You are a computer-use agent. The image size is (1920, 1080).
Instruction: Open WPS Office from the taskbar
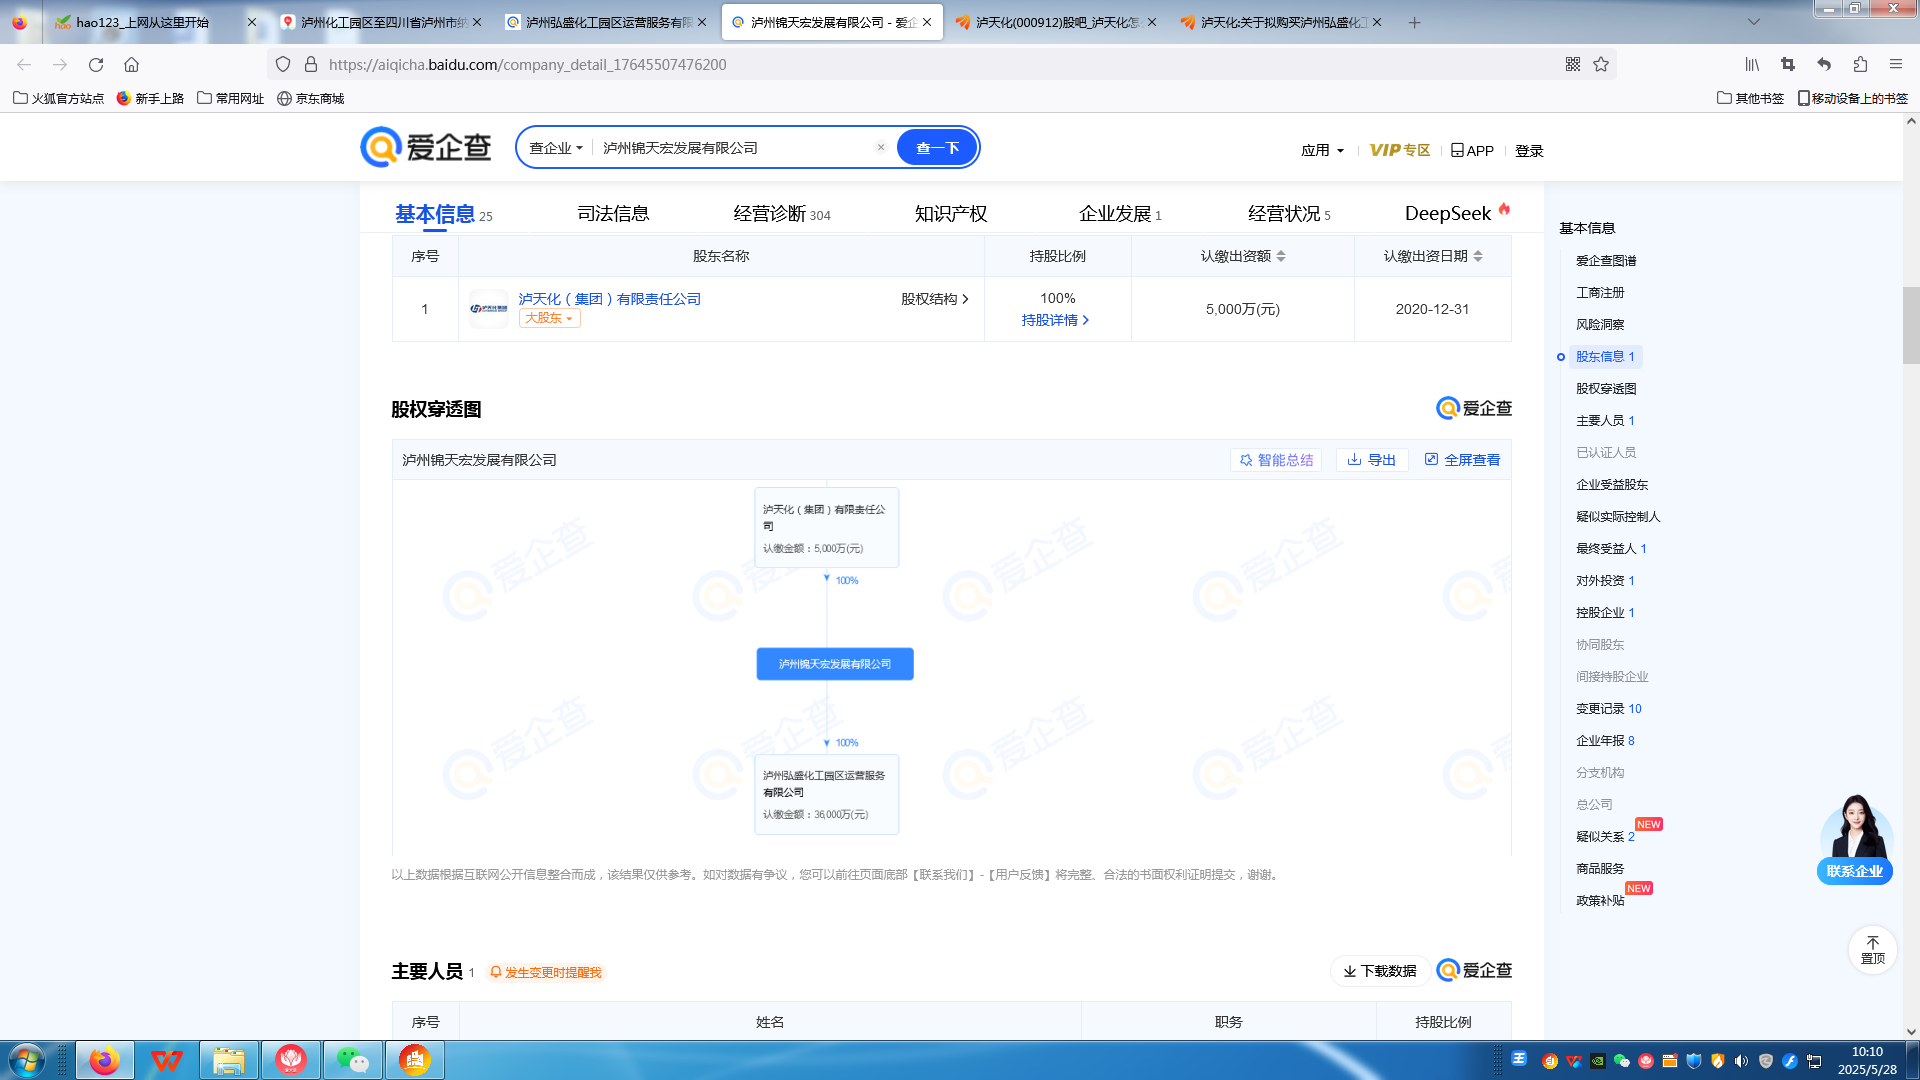166,1060
